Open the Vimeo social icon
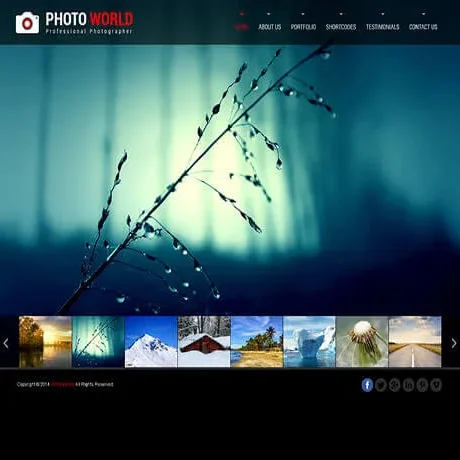460x460 pixels. click(x=436, y=385)
